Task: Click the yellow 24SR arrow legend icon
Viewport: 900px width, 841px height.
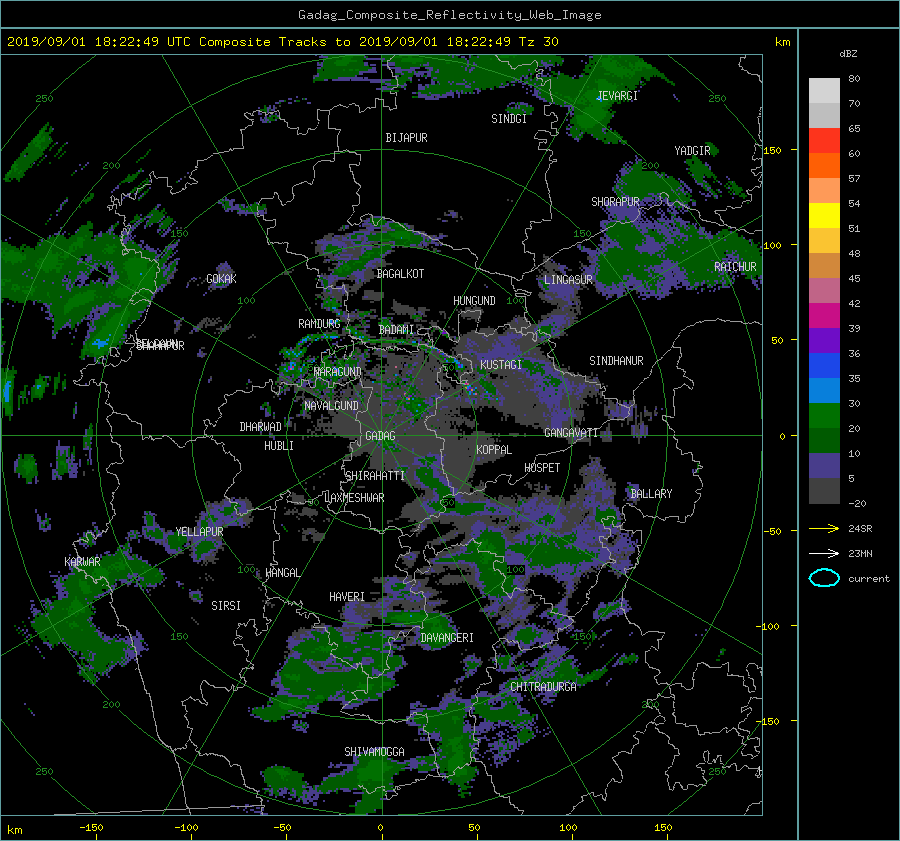Action: (824, 528)
